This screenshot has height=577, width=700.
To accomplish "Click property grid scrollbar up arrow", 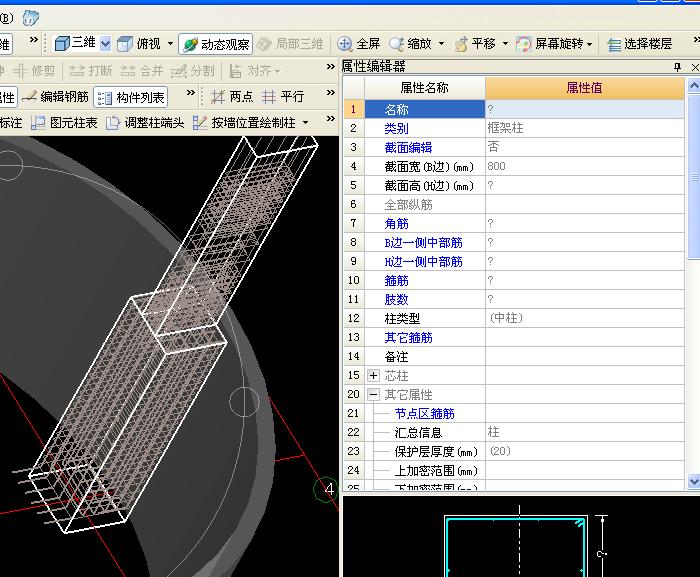I will point(693,84).
